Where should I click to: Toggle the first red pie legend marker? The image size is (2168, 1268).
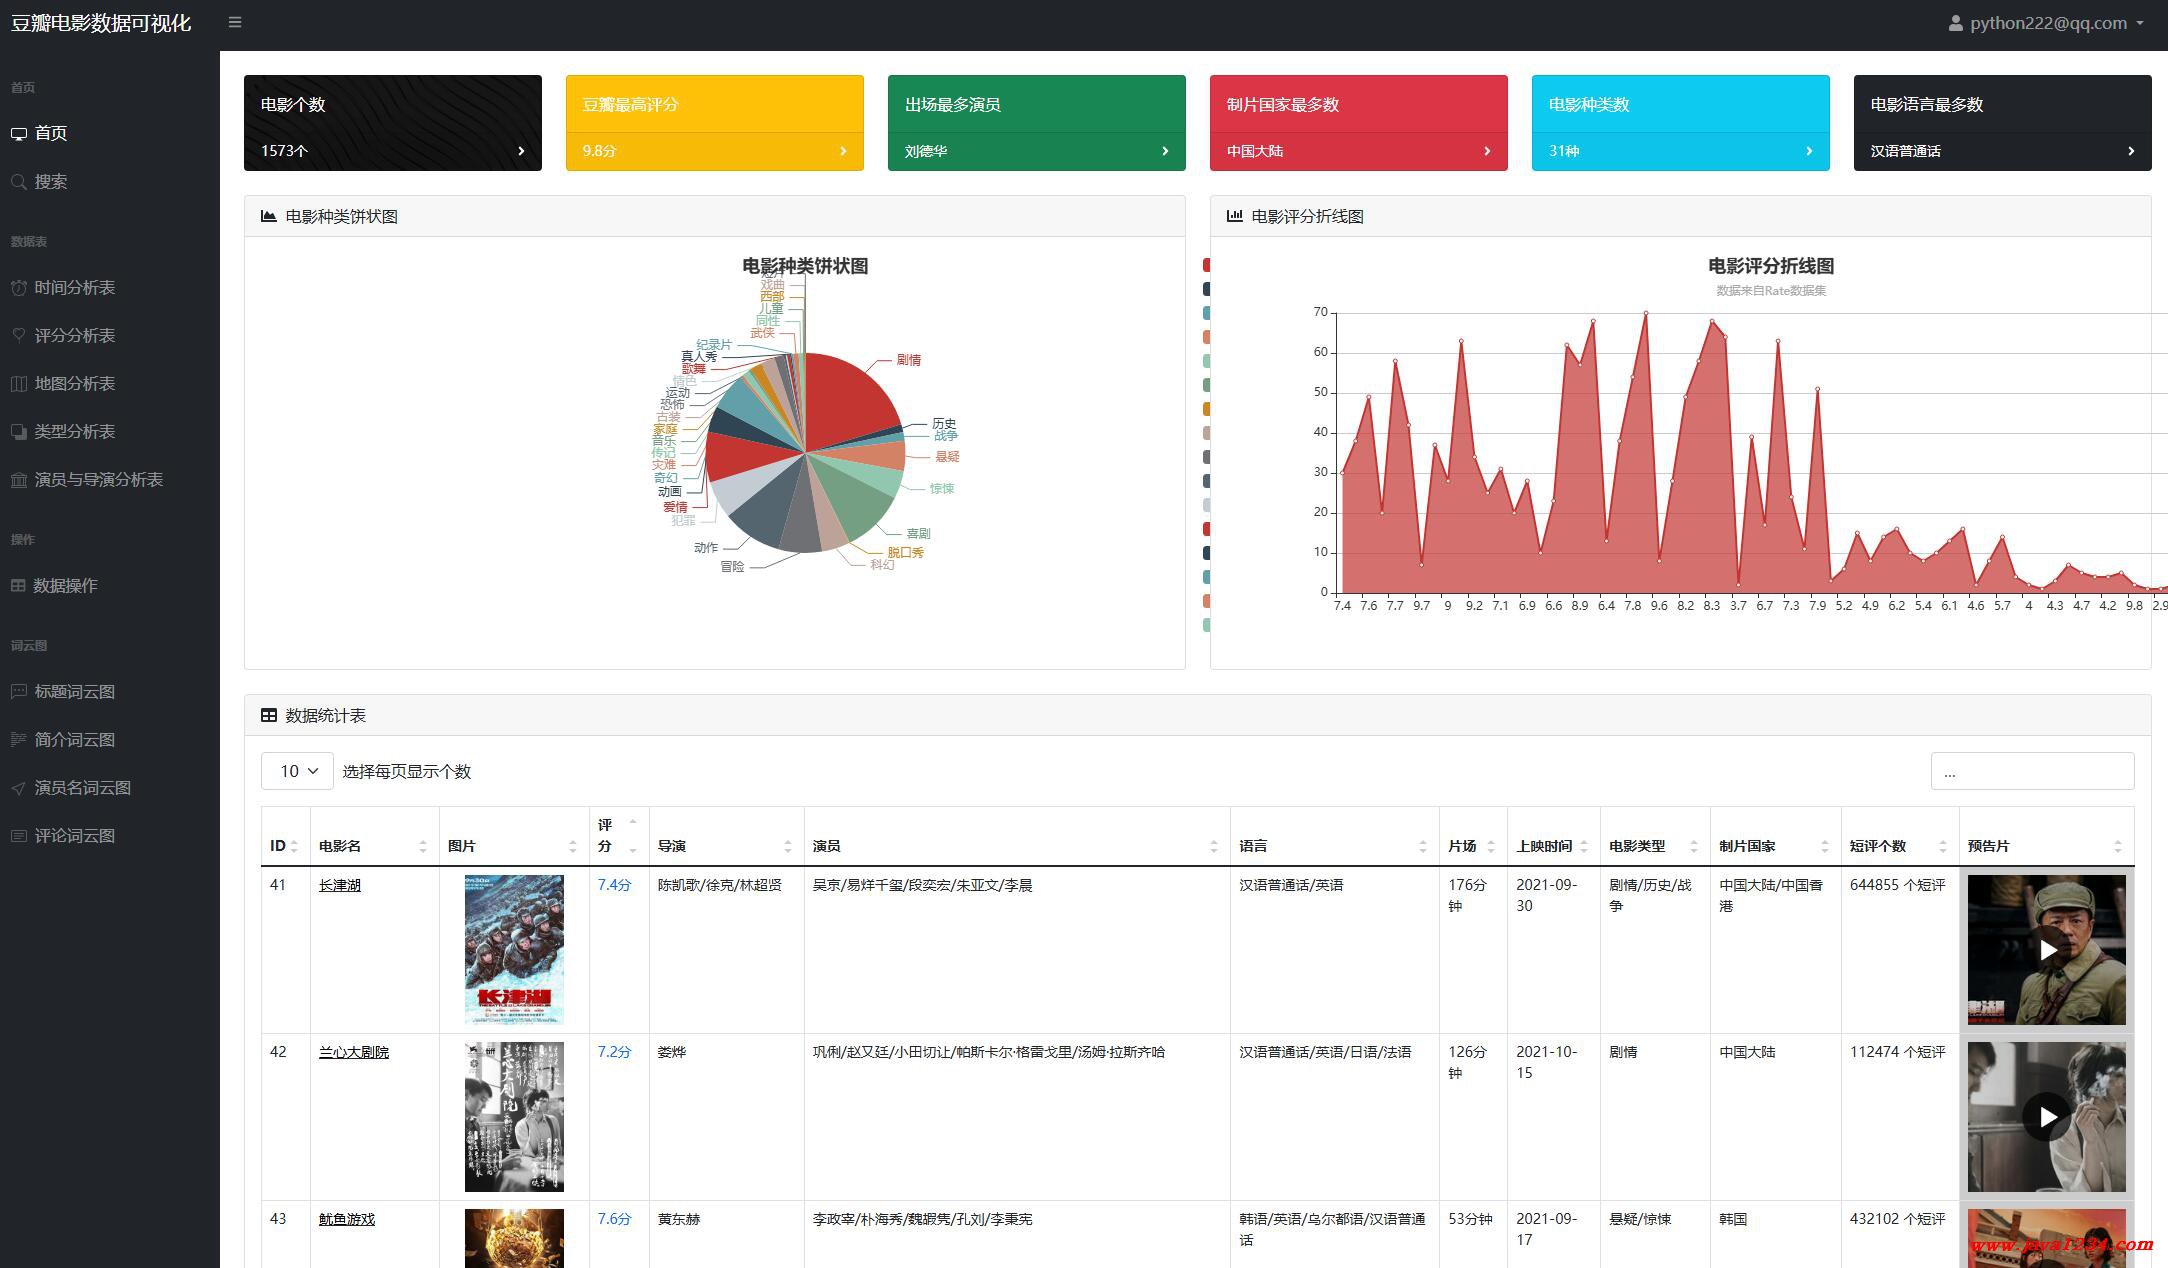click(1206, 265)
